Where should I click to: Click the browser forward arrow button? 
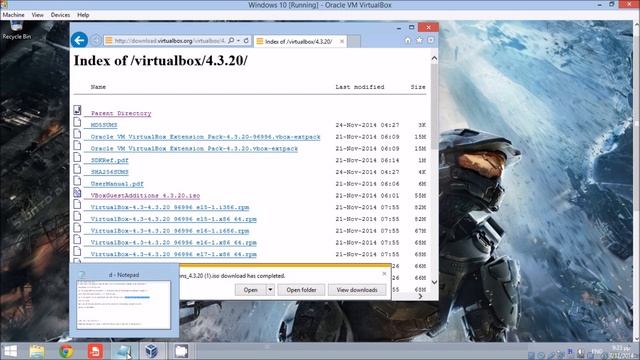coord(96,40)
